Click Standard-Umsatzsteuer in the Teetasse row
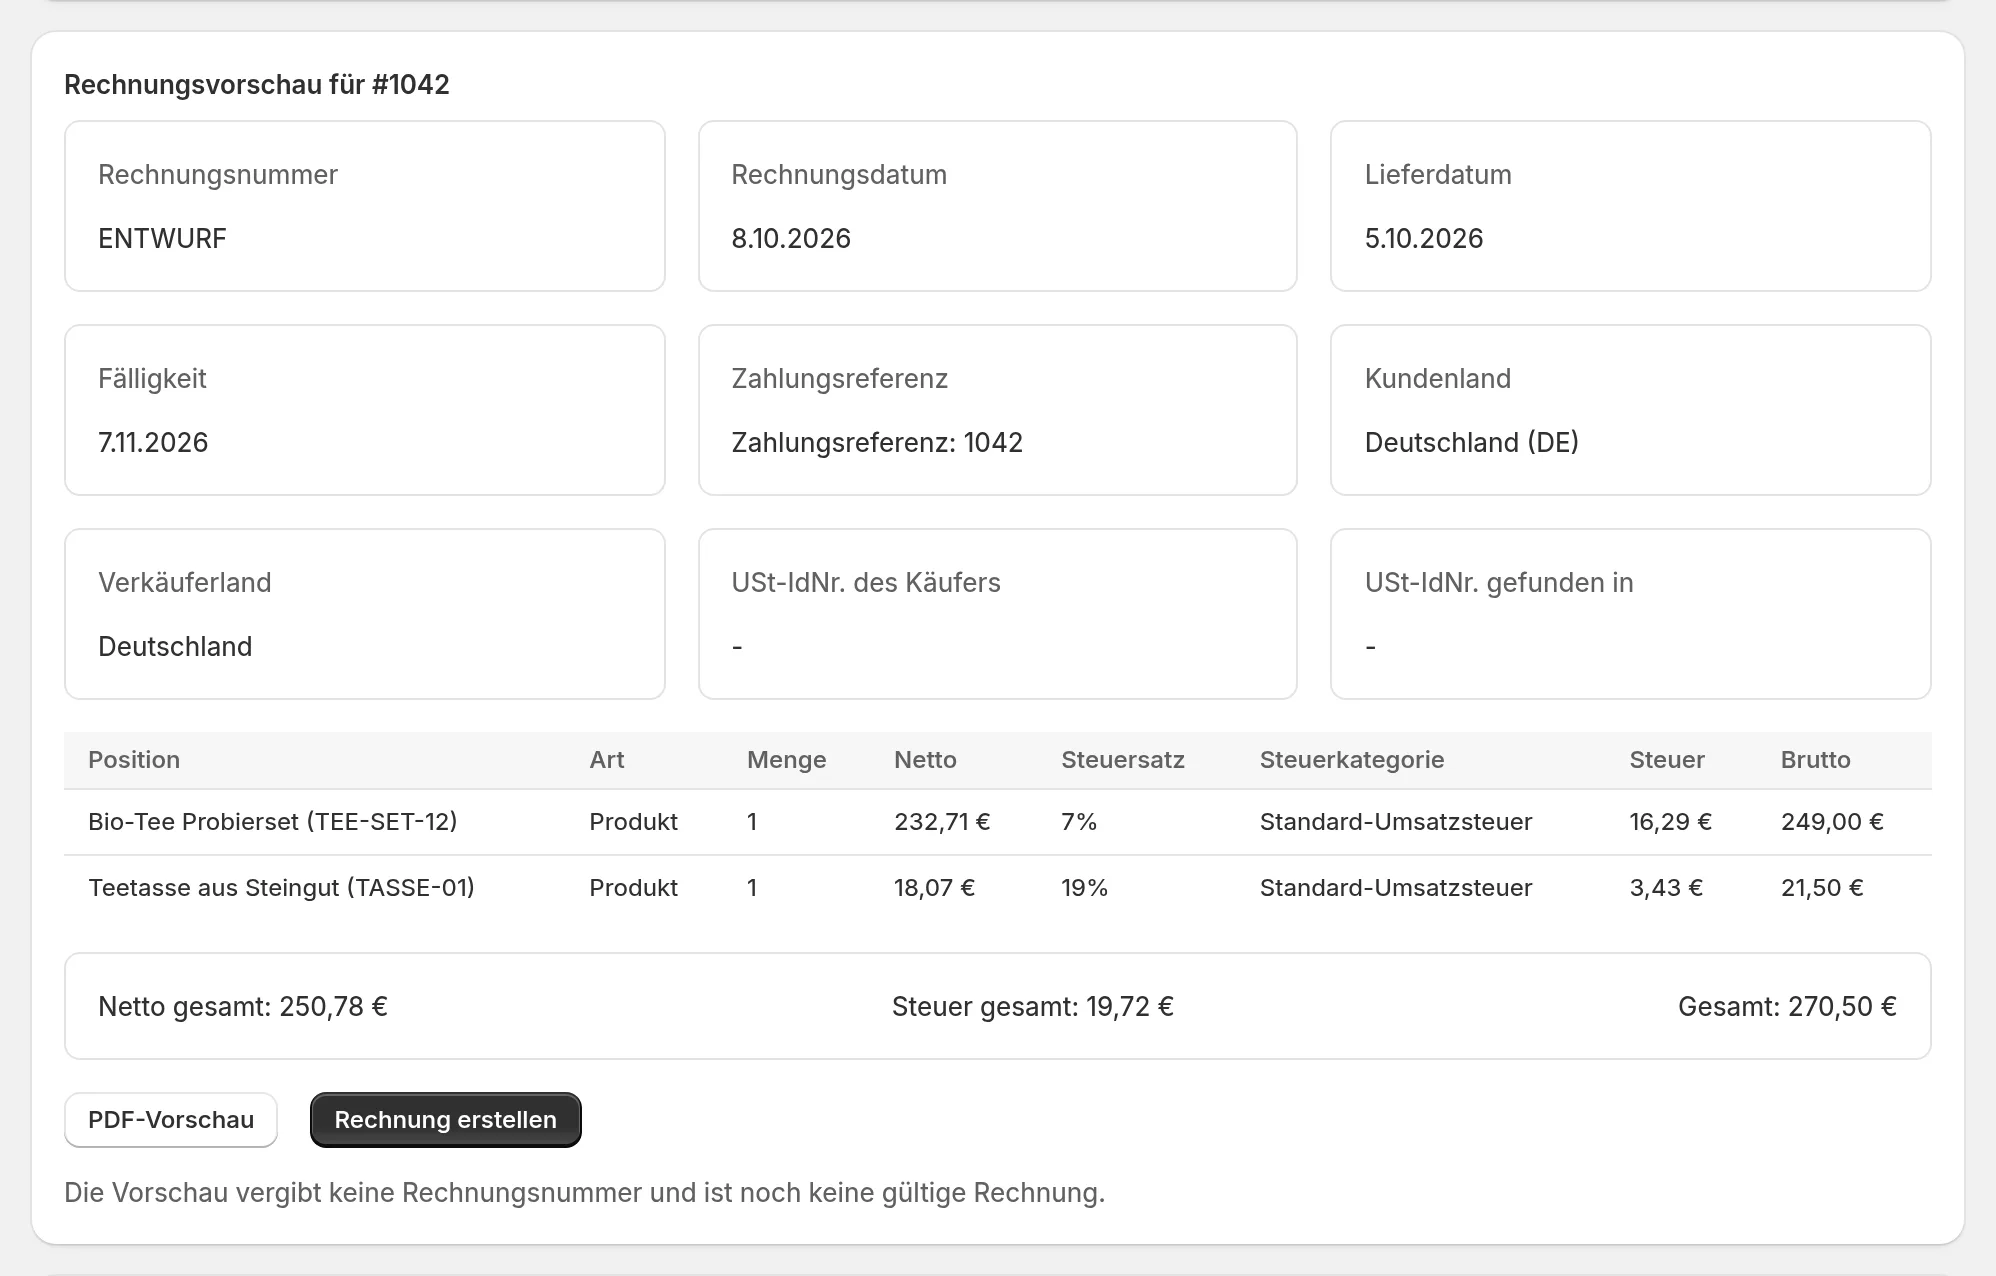Viewport: 1996px width, 1276px height. (x=1396, y=888)
